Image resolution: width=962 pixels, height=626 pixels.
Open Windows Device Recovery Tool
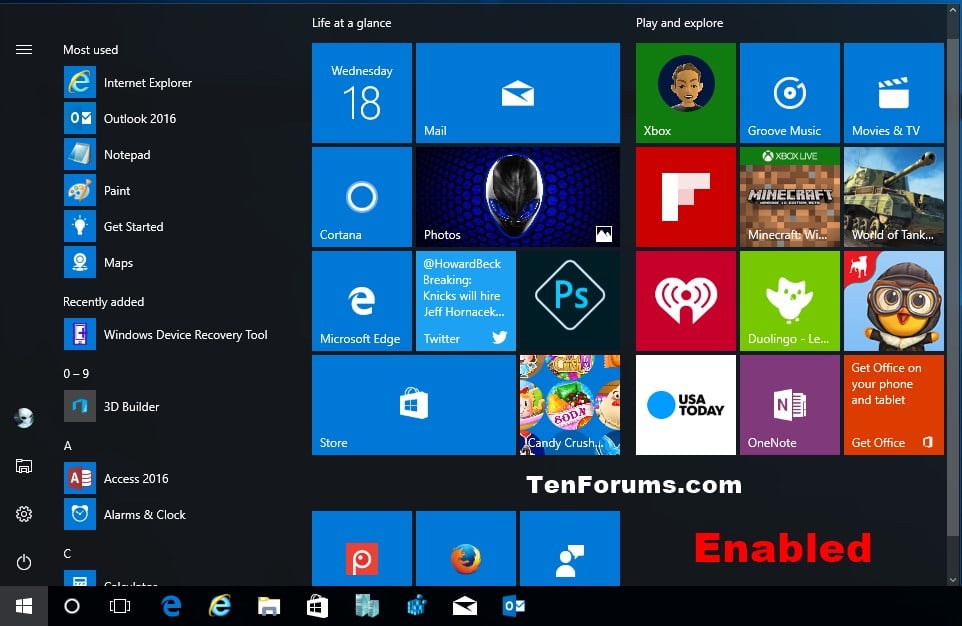click(166, 334)
